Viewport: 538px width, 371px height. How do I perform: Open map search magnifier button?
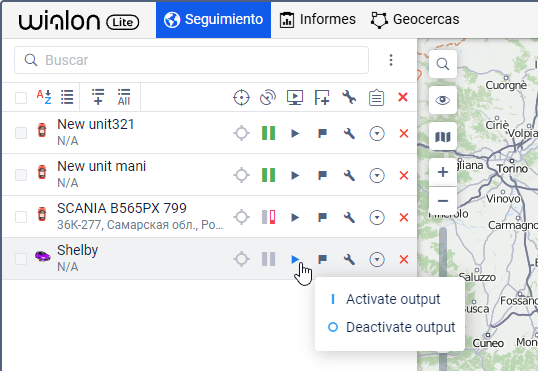coord(443,64)
